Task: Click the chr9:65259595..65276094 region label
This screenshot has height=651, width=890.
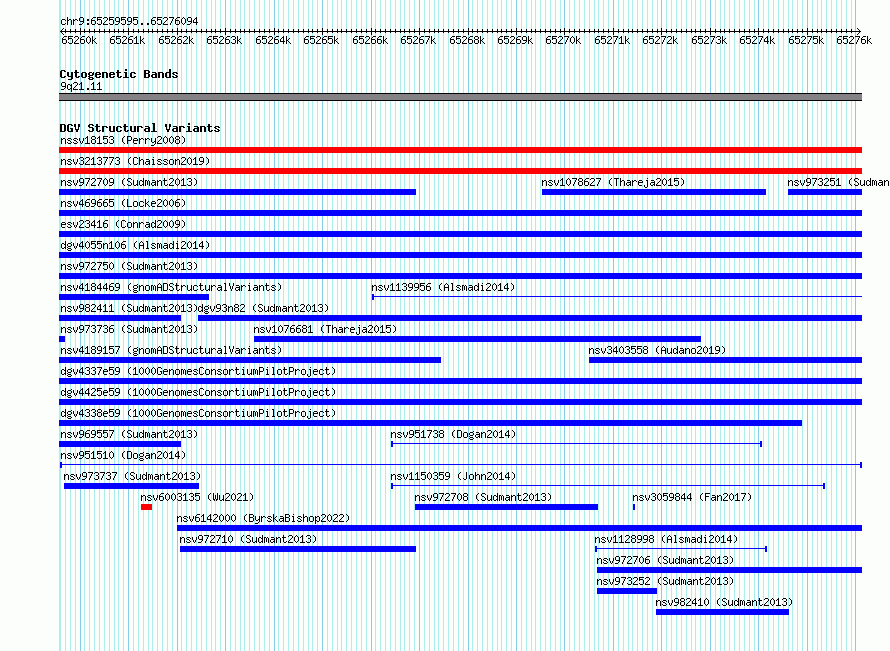Action: (x=129, y=21)
